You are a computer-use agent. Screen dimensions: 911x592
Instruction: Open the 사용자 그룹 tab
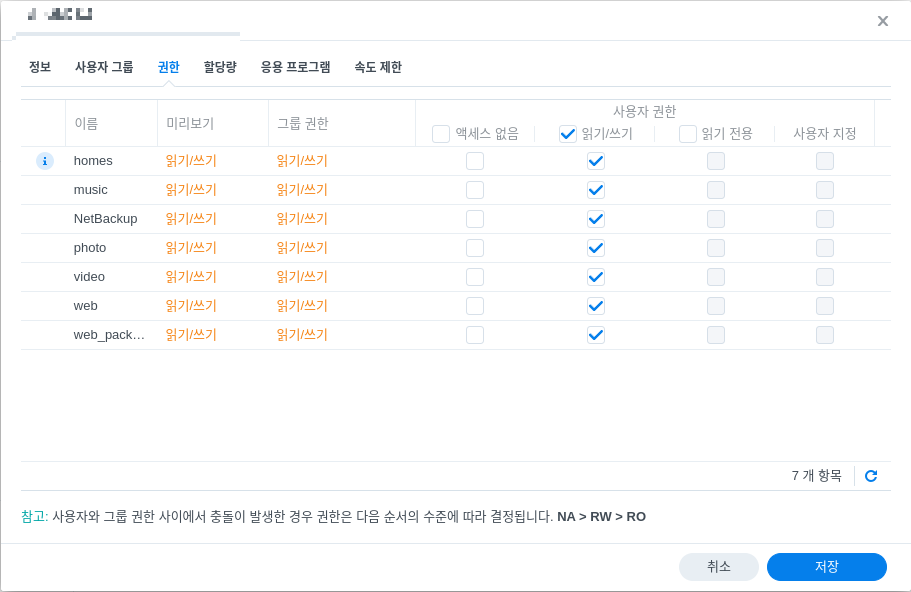click(104, 67)
